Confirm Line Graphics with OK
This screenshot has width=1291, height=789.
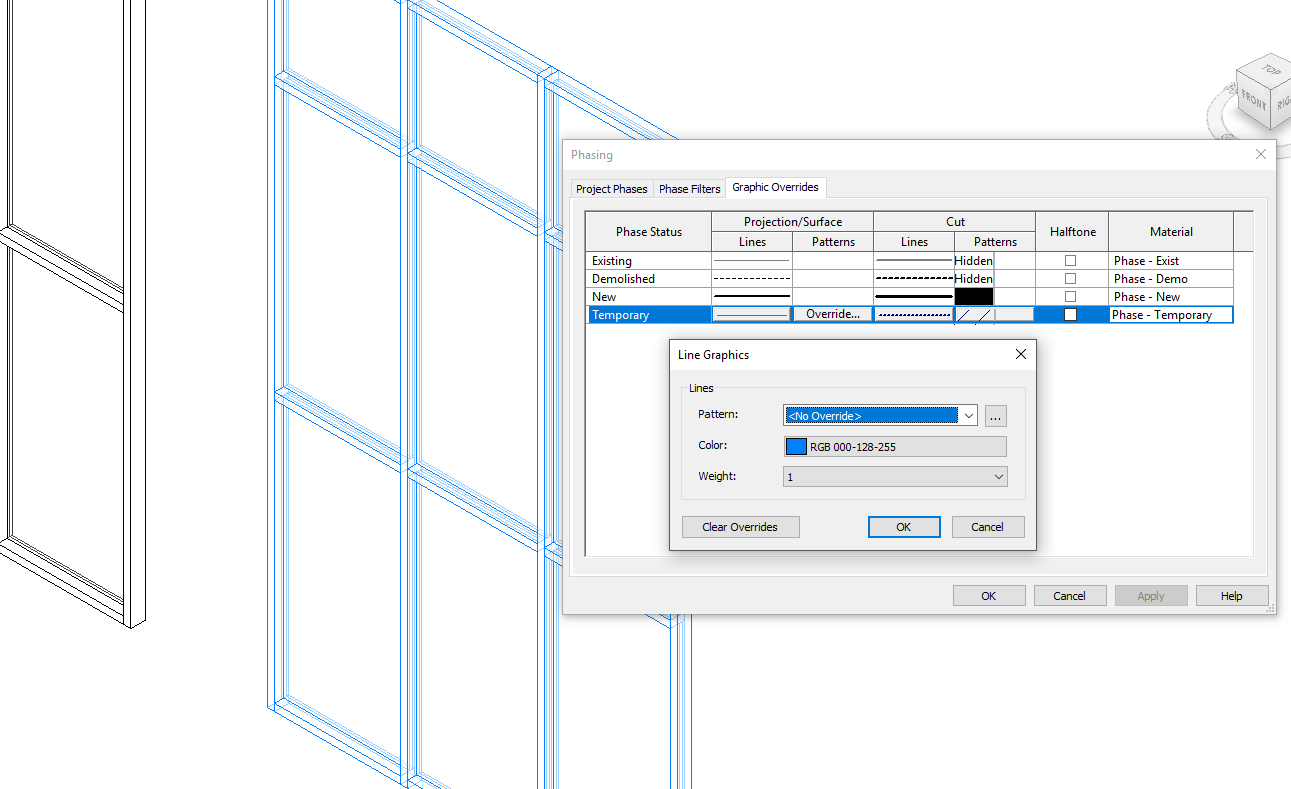tap(904, 527)
